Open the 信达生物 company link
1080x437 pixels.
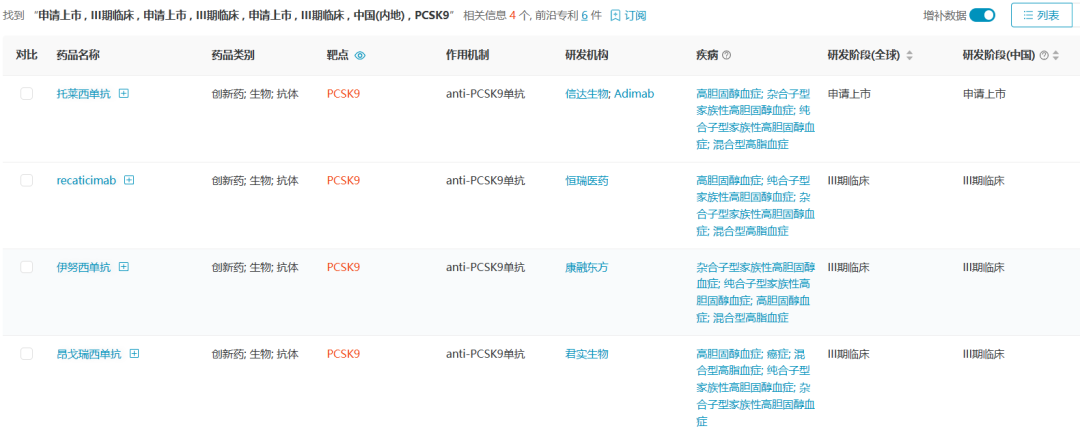(587, 94)
